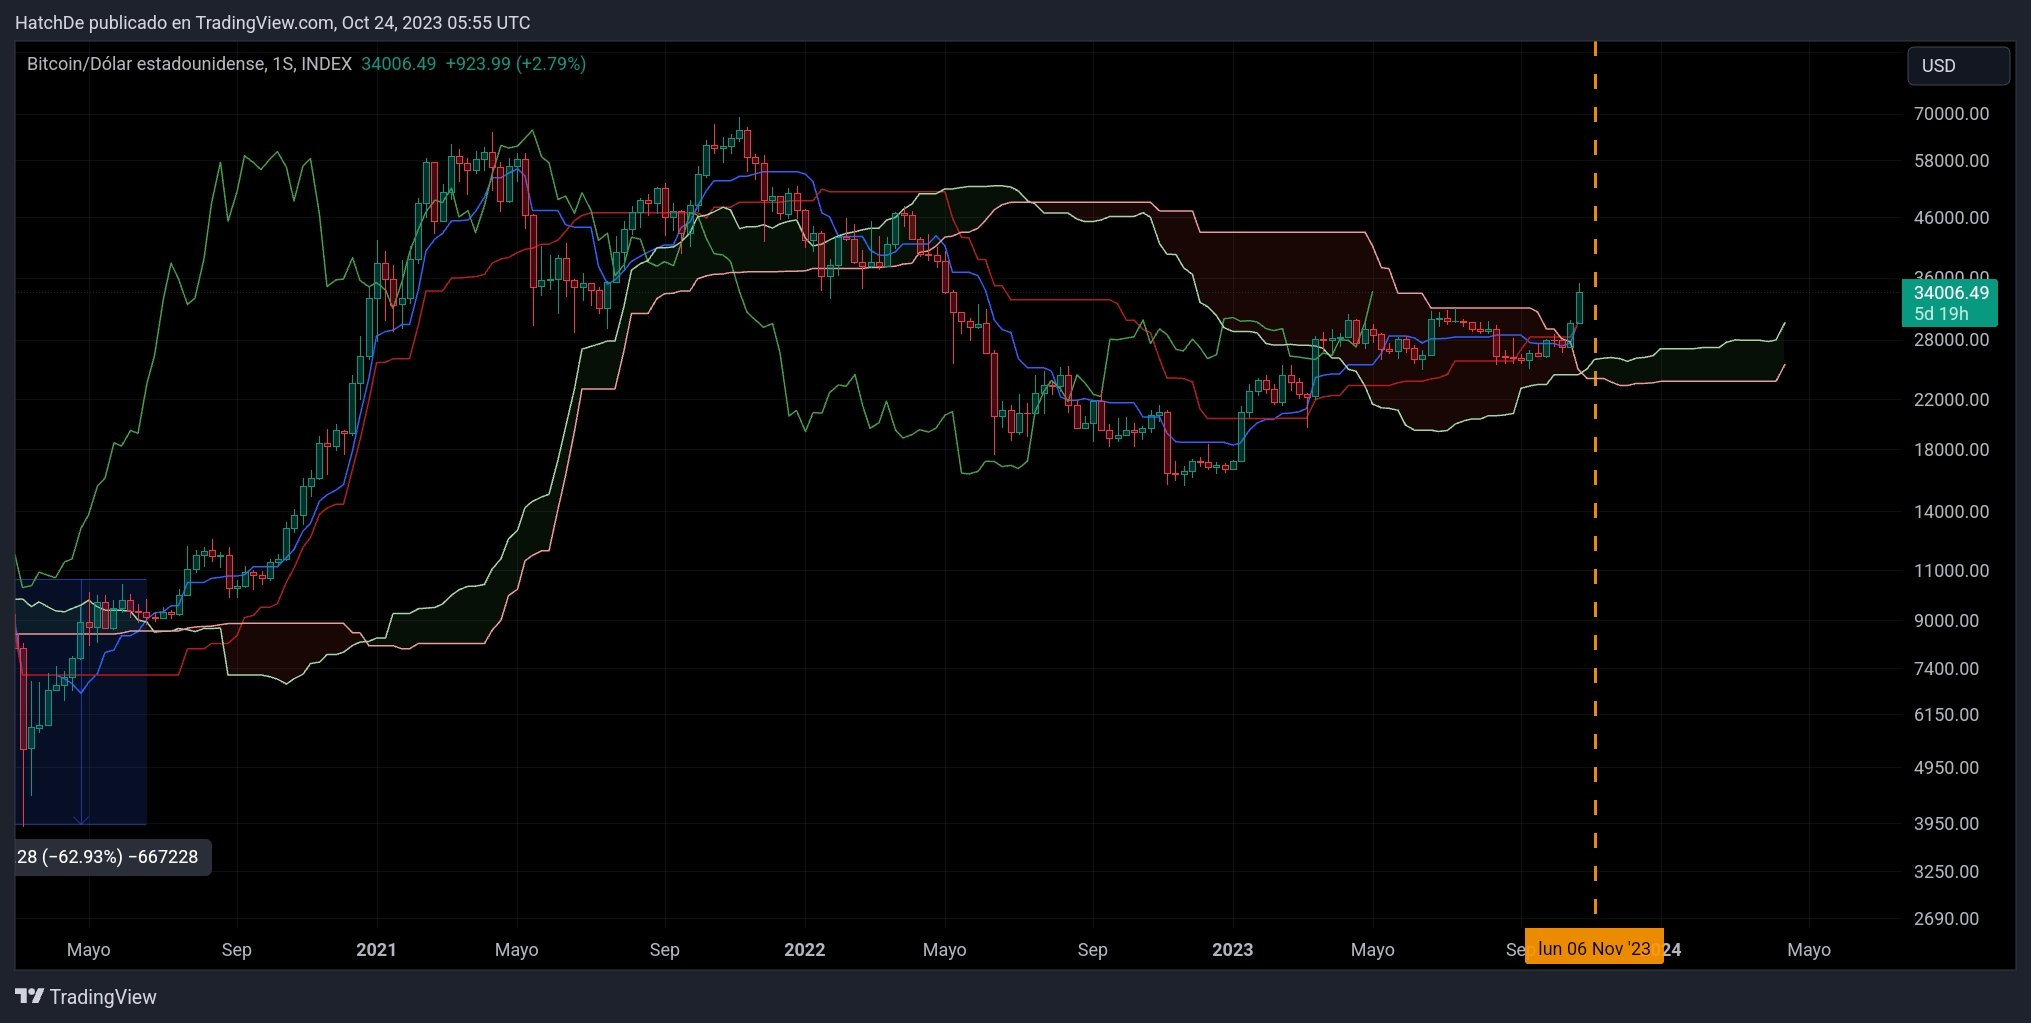
Task: Click the 46000.00 price scale label
Action: pos(1951,218)
